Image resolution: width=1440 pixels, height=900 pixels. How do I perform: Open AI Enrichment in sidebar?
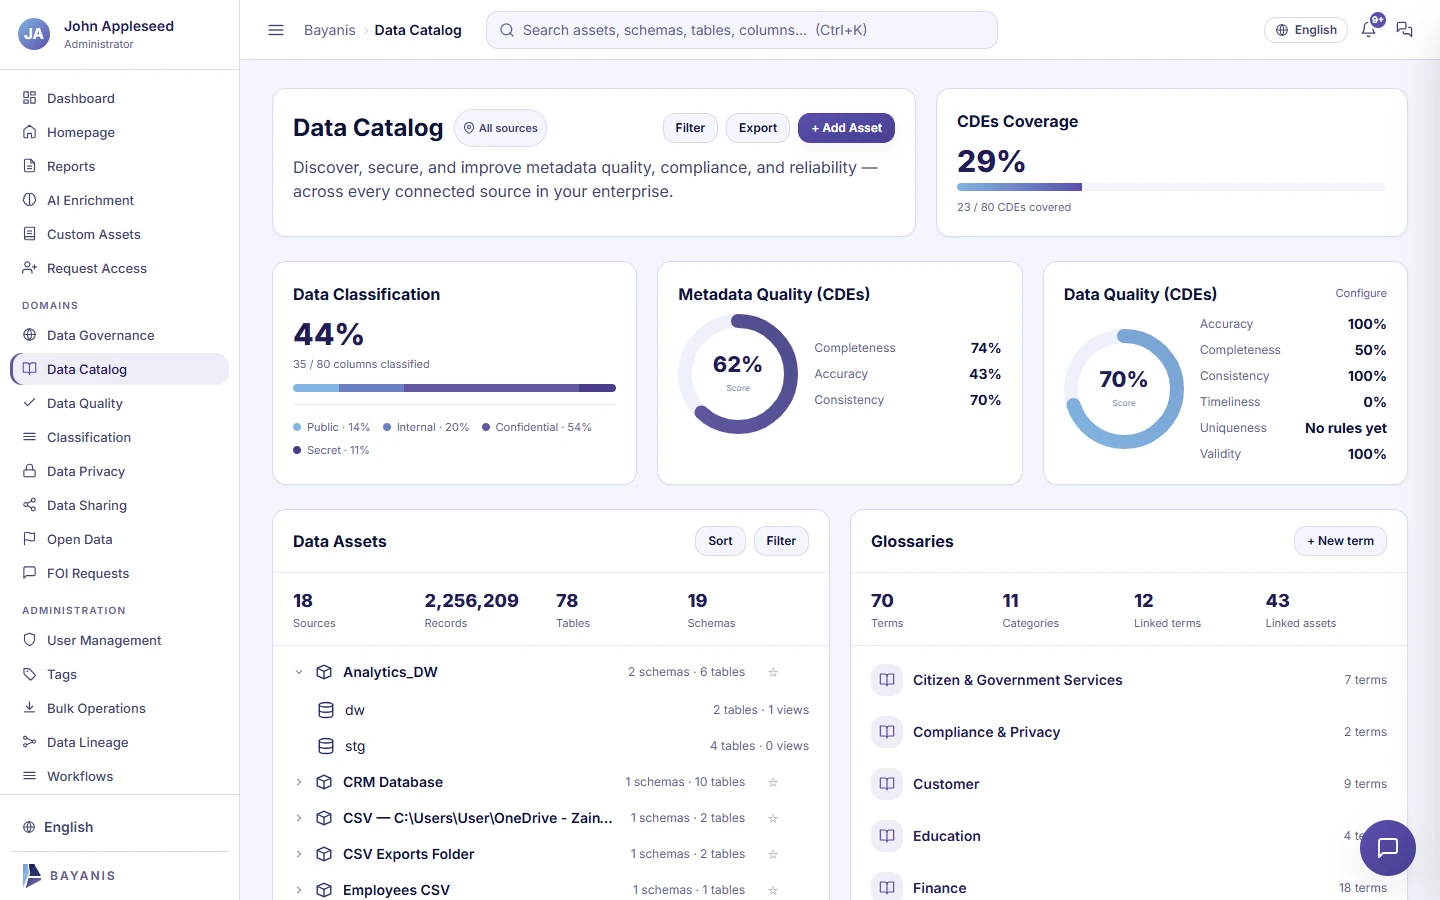(x=119, y=200)
